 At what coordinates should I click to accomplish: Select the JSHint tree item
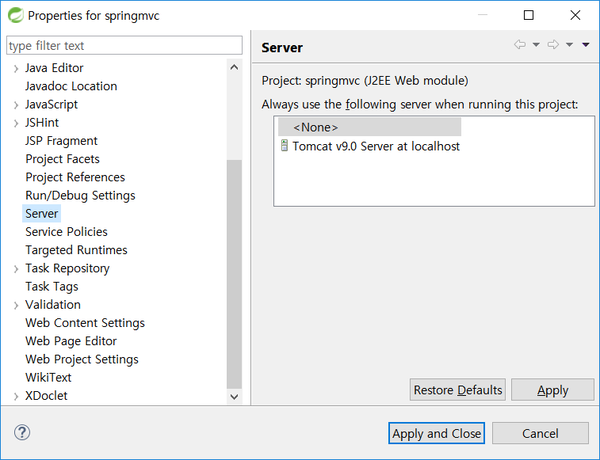42,122
